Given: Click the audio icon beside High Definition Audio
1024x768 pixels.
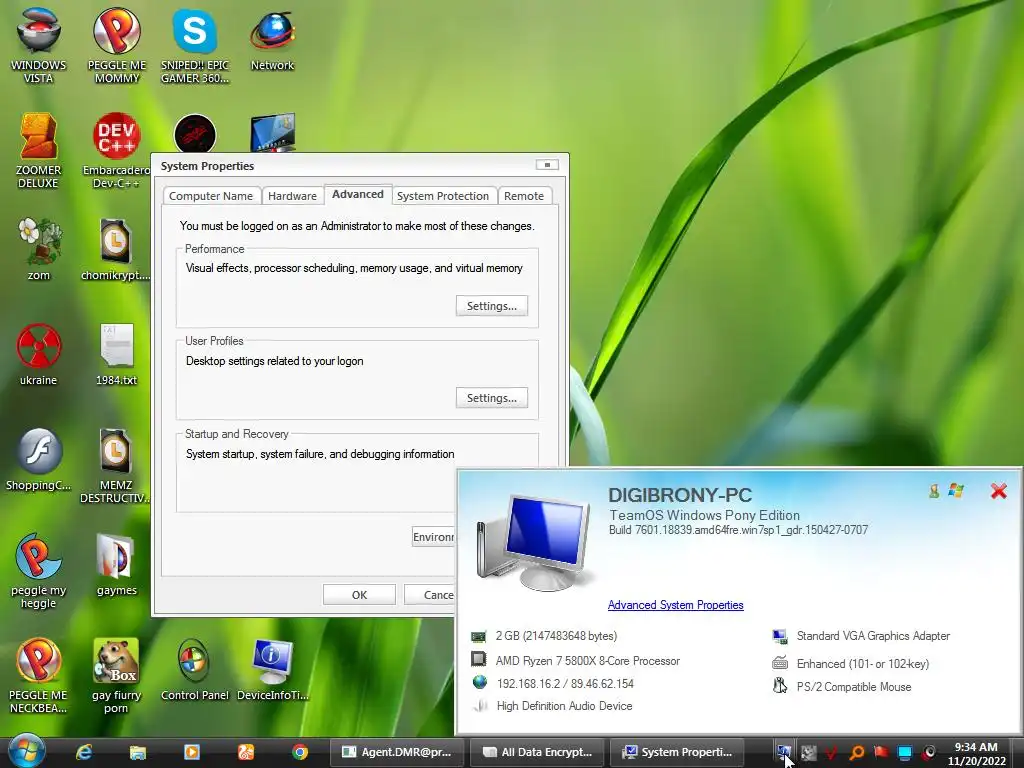Looking at the screenshot, I should pos(481,705).
